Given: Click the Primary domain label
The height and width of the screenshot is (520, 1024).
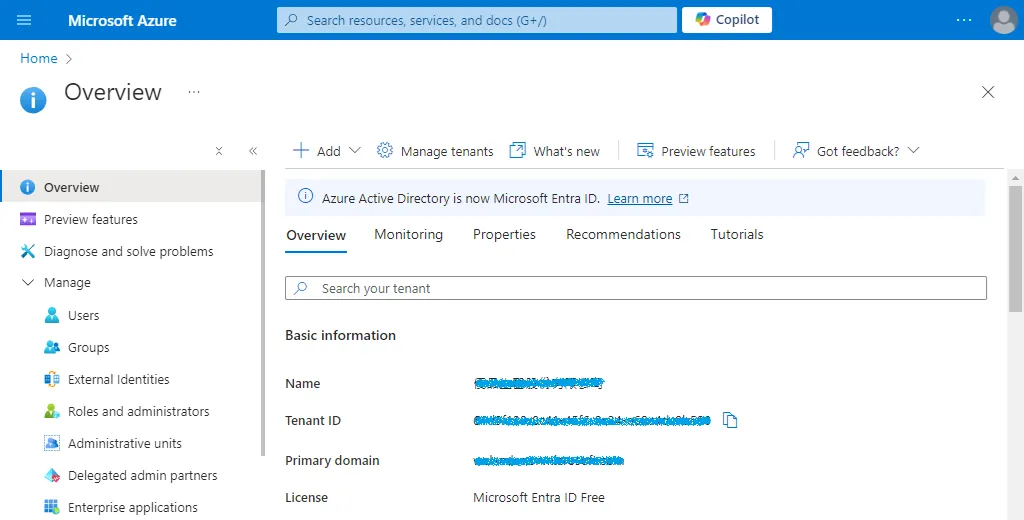Looking at the screenshot, I should click(332, 461).
